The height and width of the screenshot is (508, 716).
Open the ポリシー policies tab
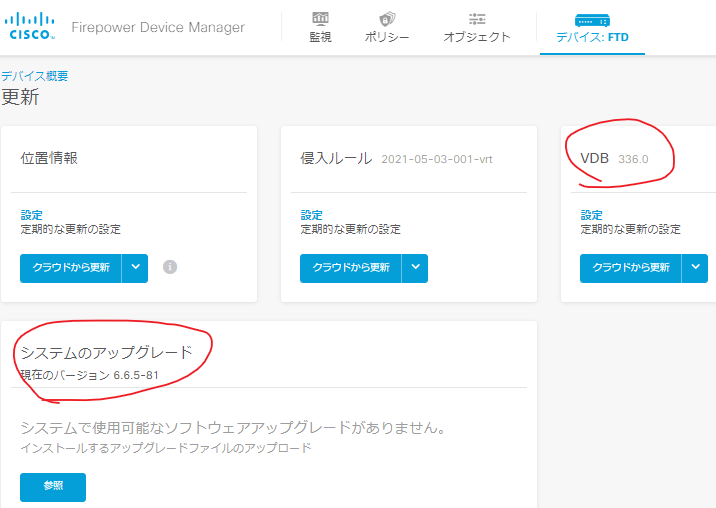coord(387,28)
